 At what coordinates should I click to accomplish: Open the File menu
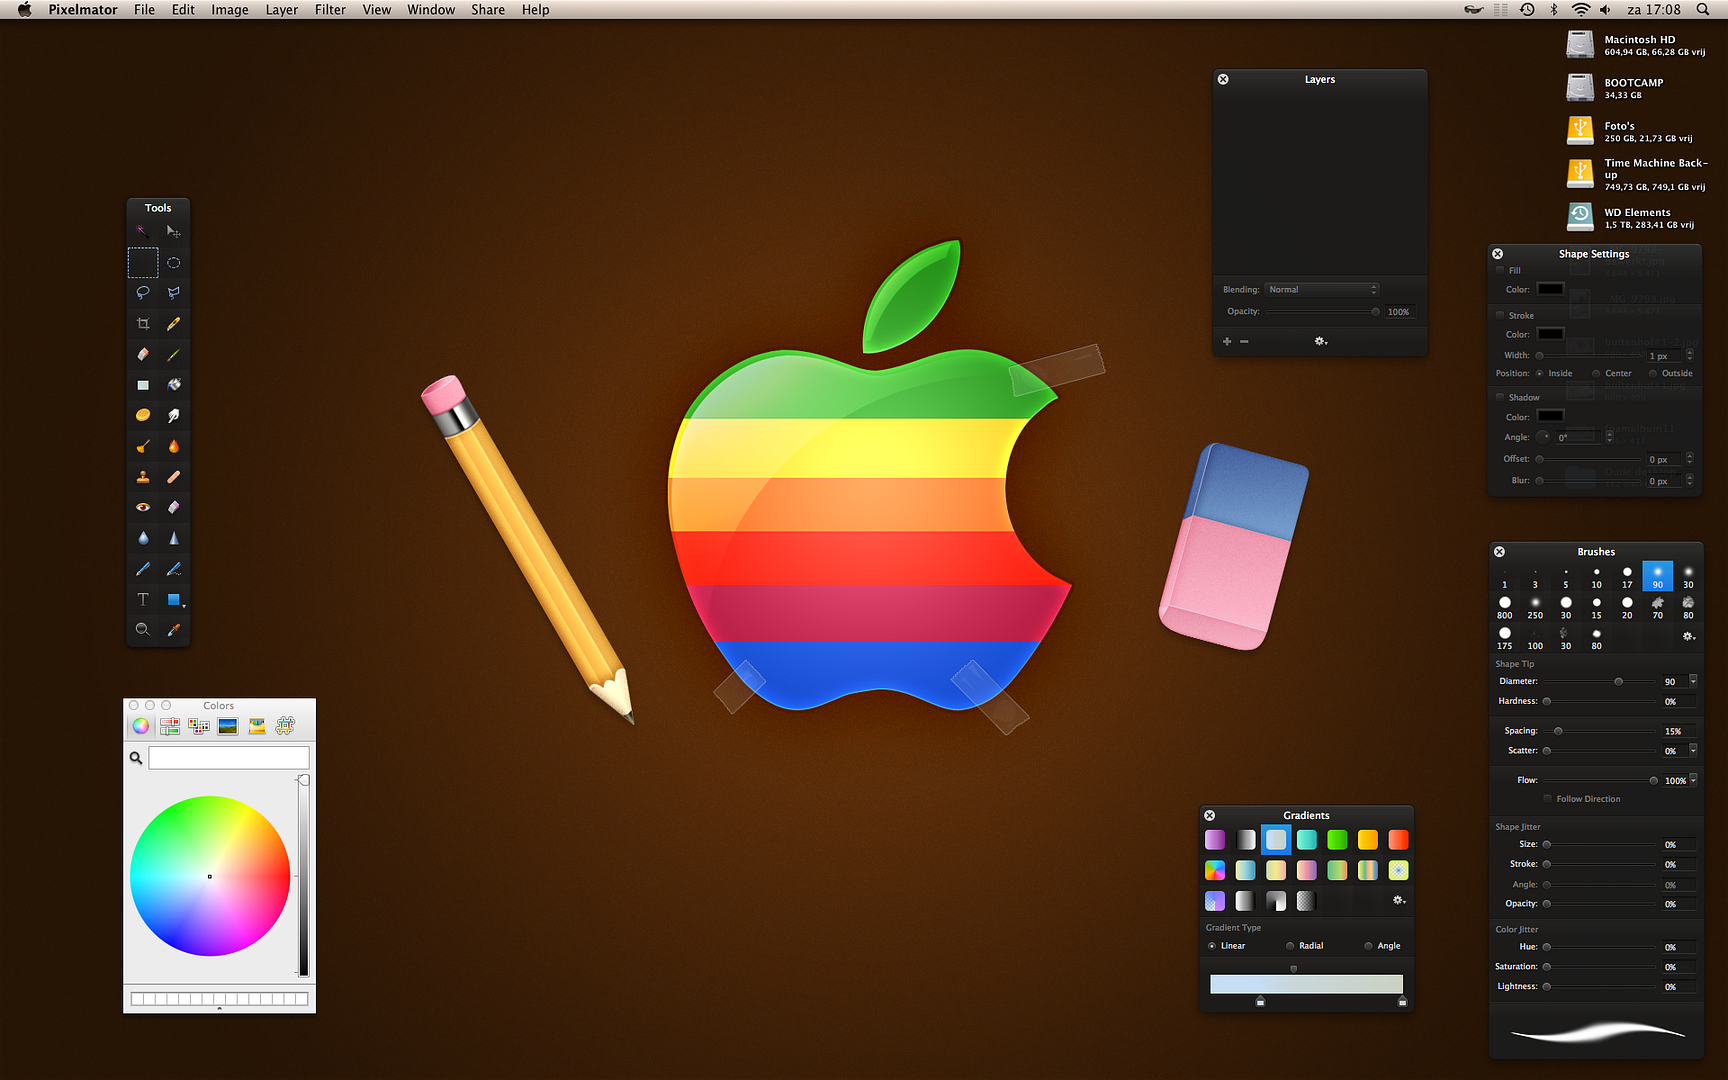pos(144,10)
